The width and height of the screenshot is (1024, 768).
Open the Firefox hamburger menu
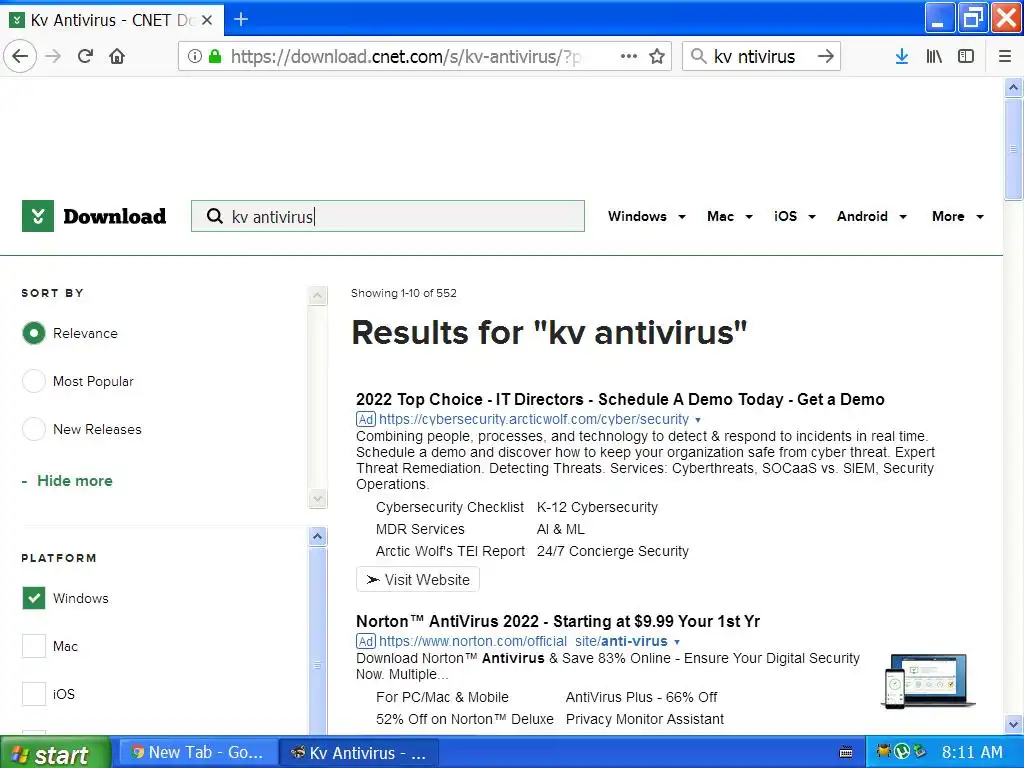1005,56
